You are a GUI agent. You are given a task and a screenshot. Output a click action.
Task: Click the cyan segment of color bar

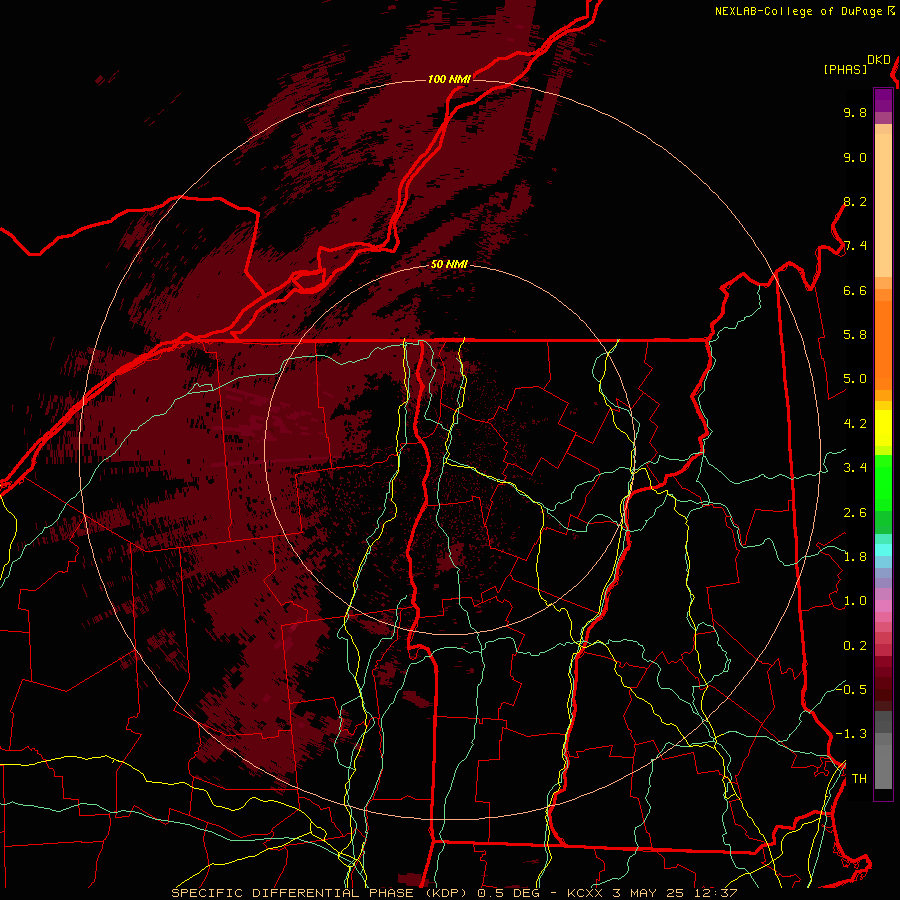(x=883, y=549)
